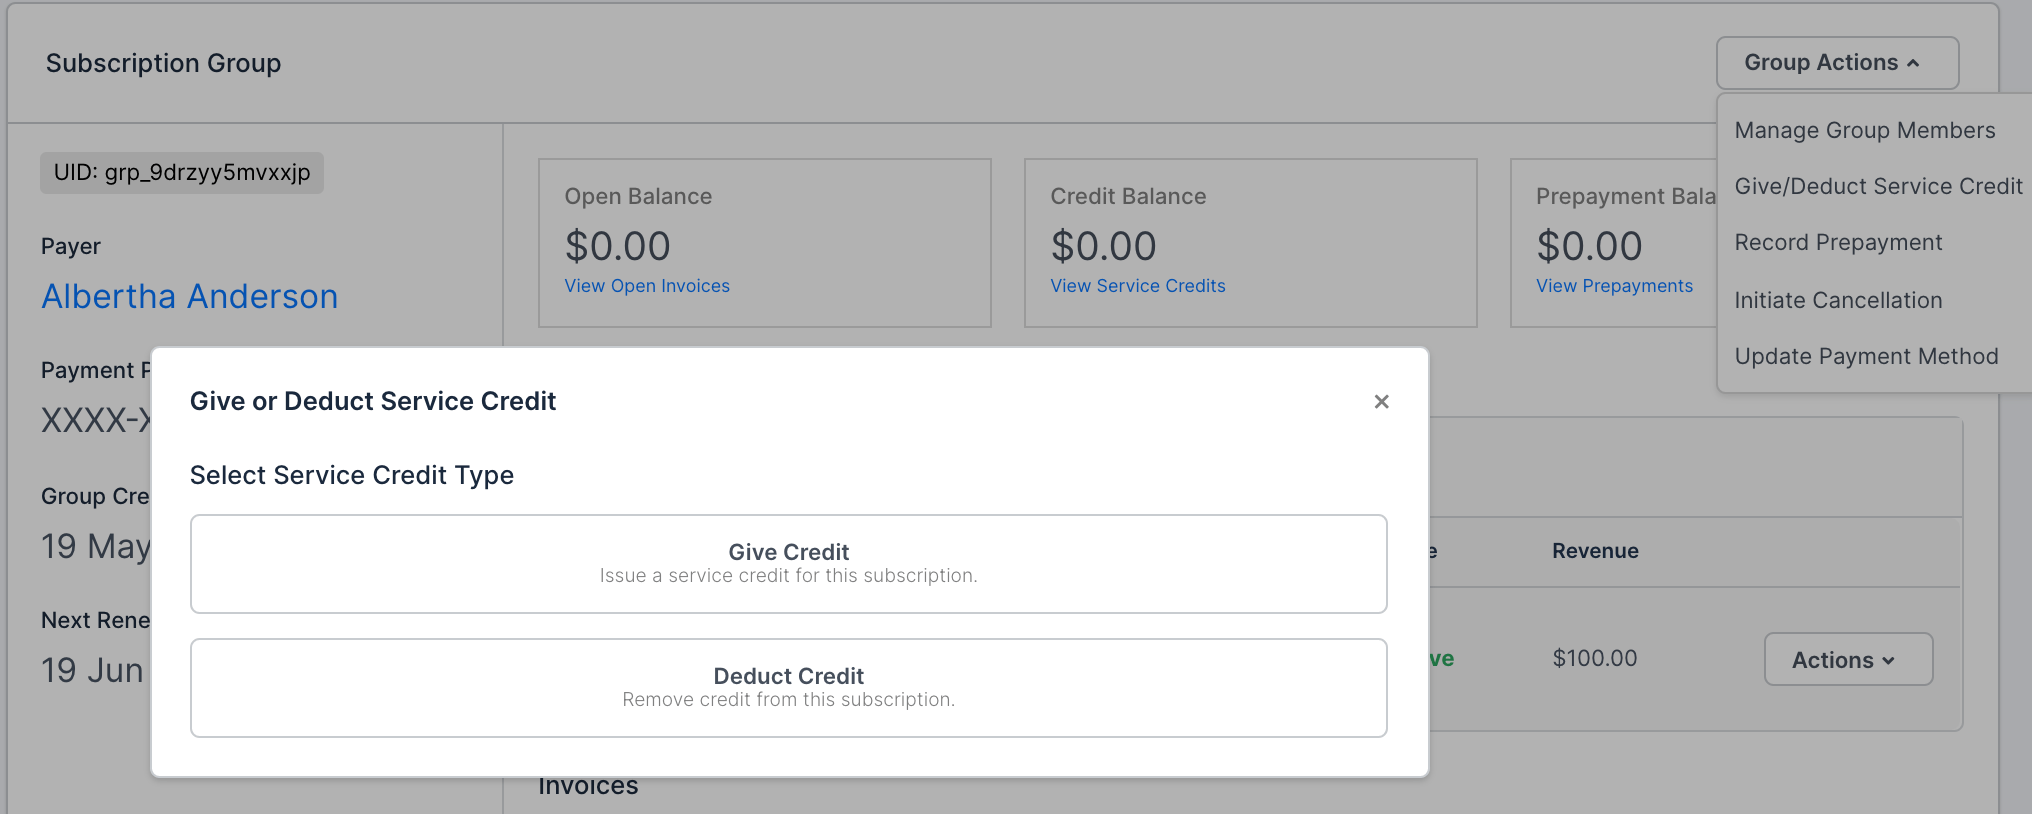Choose the Give Credit option
The height and width of the screenshot is (814, 2032).
click(788, 564)
